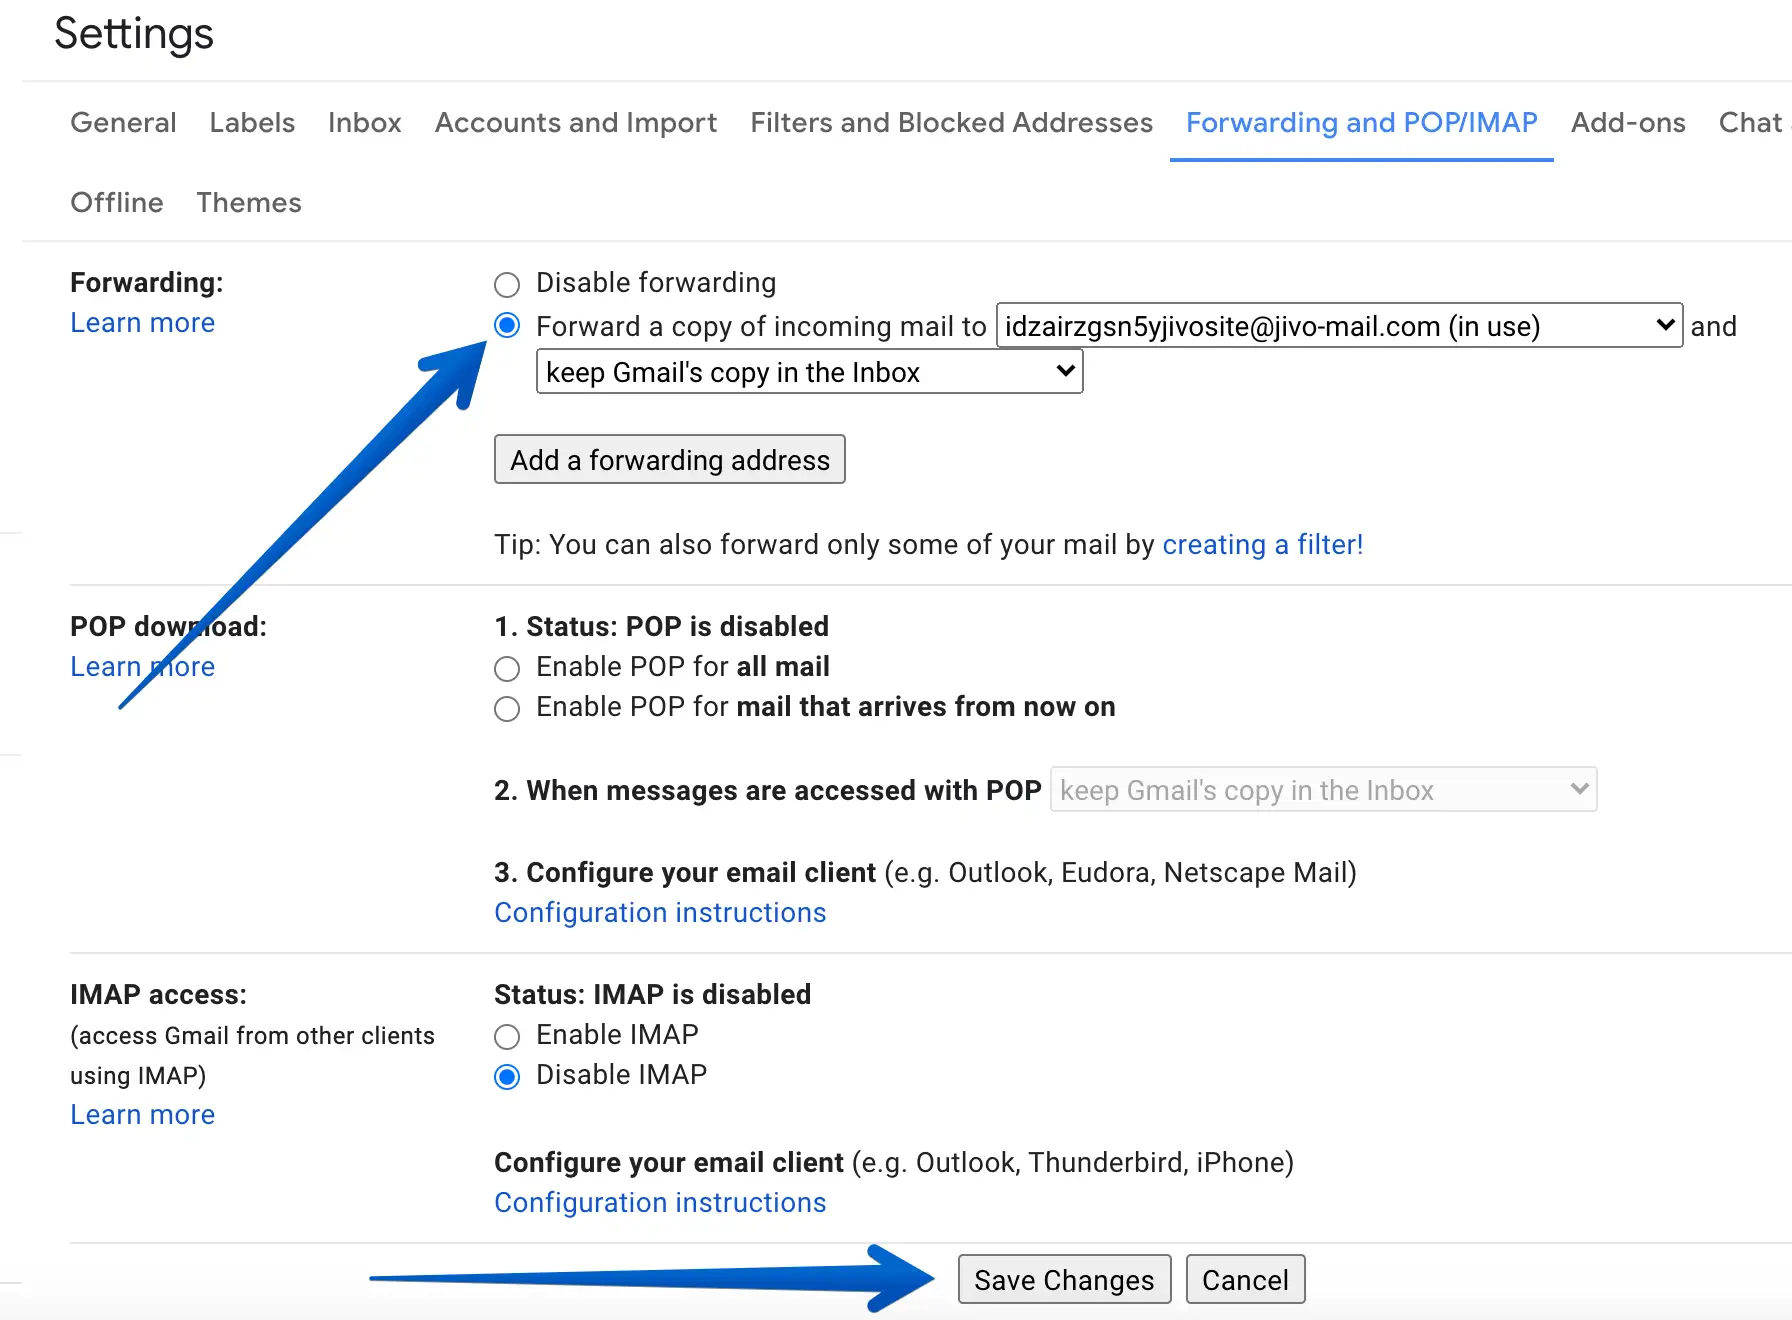The width and height of the screenshot is (1792, 1320).
Task: Select Forward a copy of incoming mail
Action: pyautogui.click(x=507, y=326)
